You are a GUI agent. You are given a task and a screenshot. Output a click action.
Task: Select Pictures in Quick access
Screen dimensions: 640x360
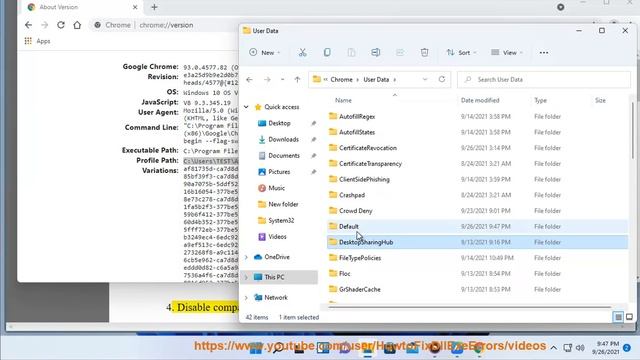(x=279, y=172)
